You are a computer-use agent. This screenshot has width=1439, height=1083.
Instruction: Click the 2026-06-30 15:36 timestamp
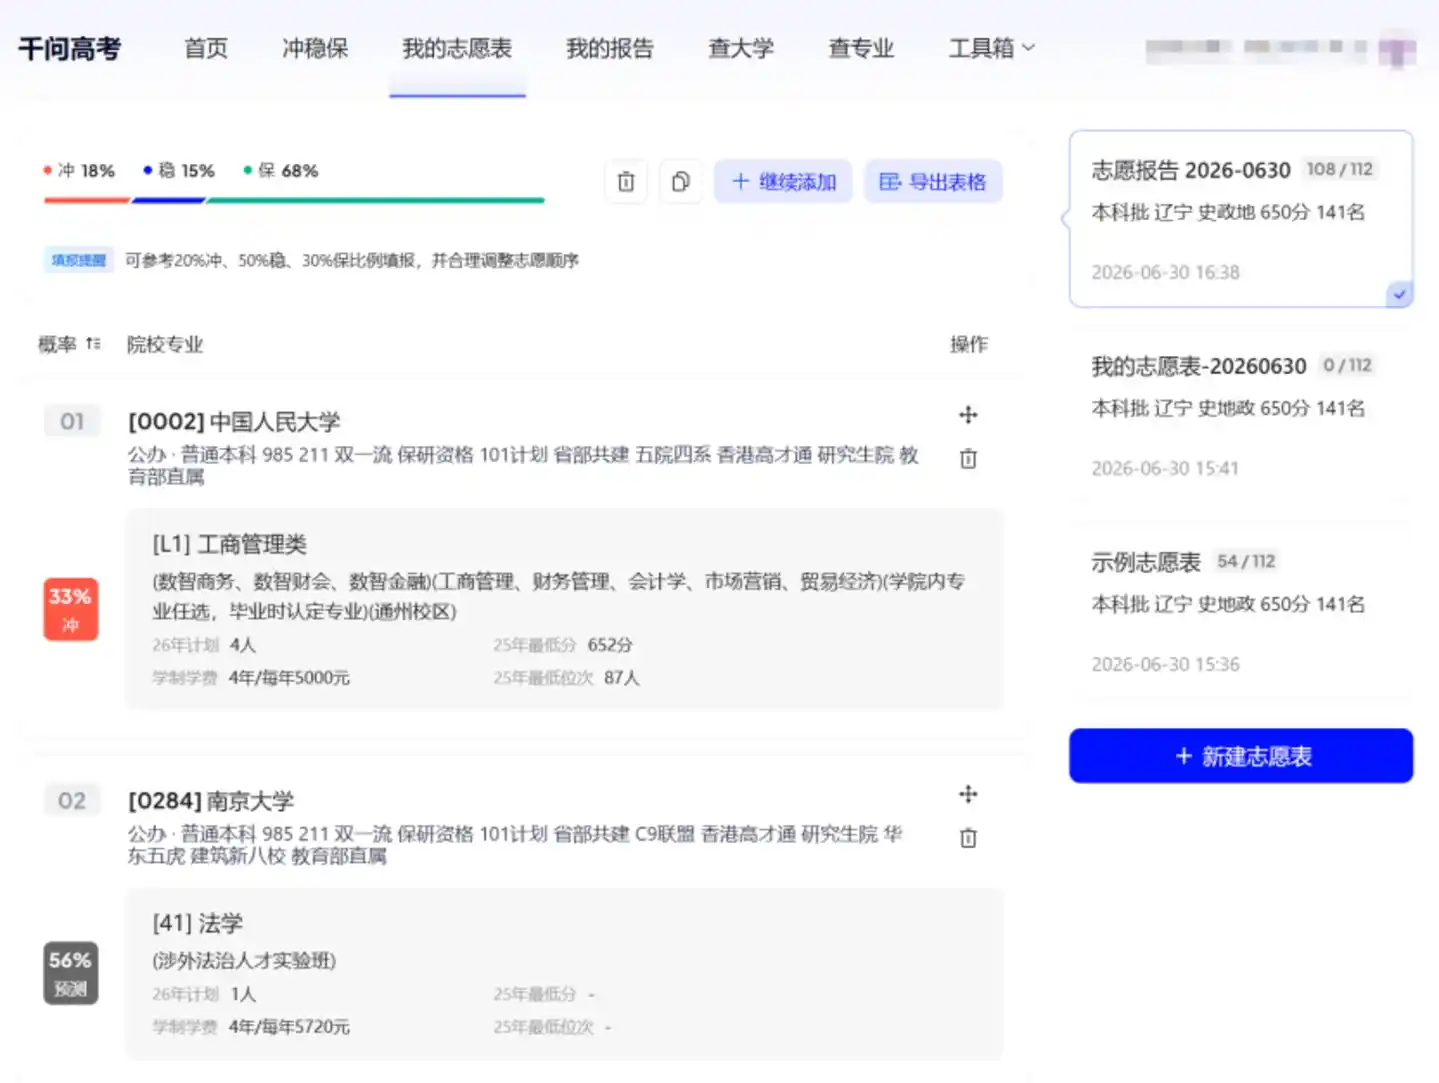(1165, 664)
